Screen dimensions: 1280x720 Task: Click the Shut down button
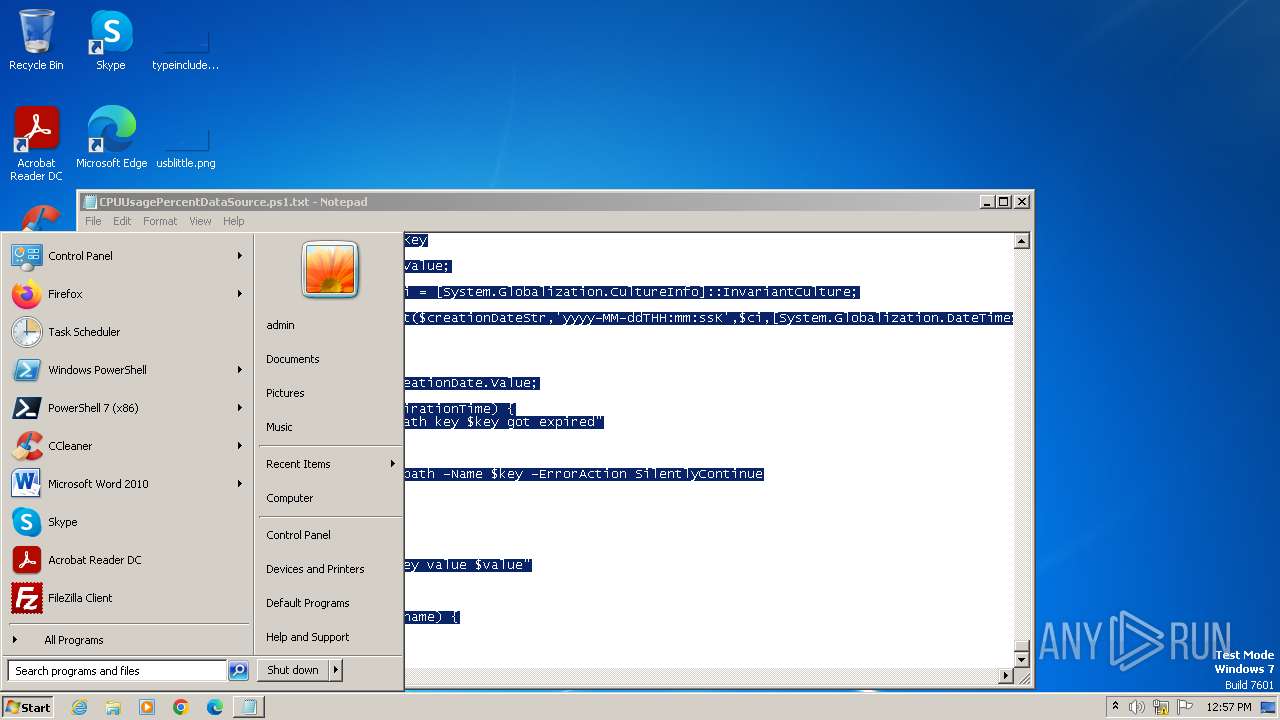tap(293, 670)
